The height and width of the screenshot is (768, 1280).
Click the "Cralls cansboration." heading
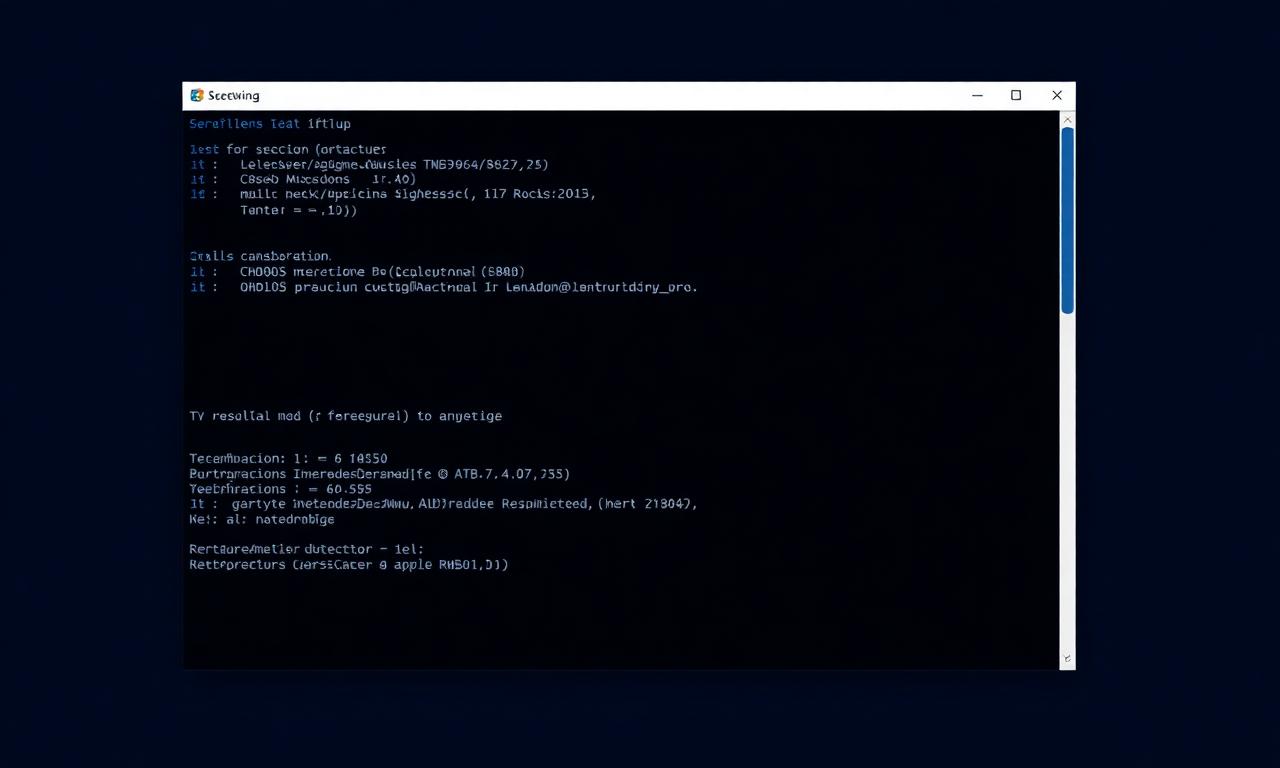(x=261, y=256)
